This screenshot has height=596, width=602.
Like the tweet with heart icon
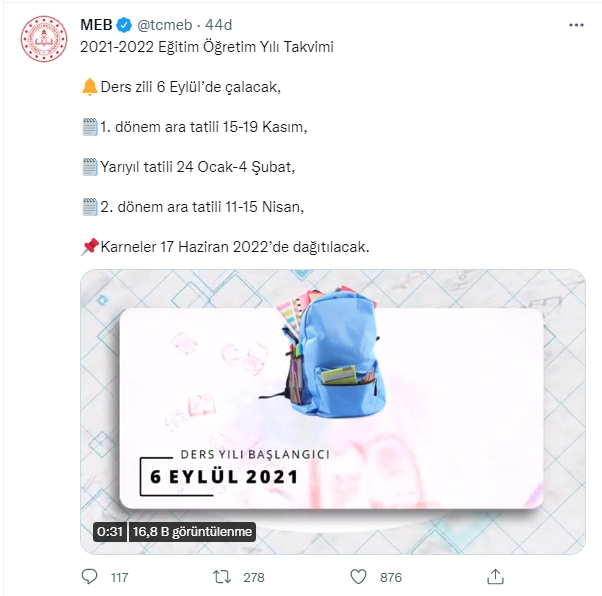tap(358, 577)
